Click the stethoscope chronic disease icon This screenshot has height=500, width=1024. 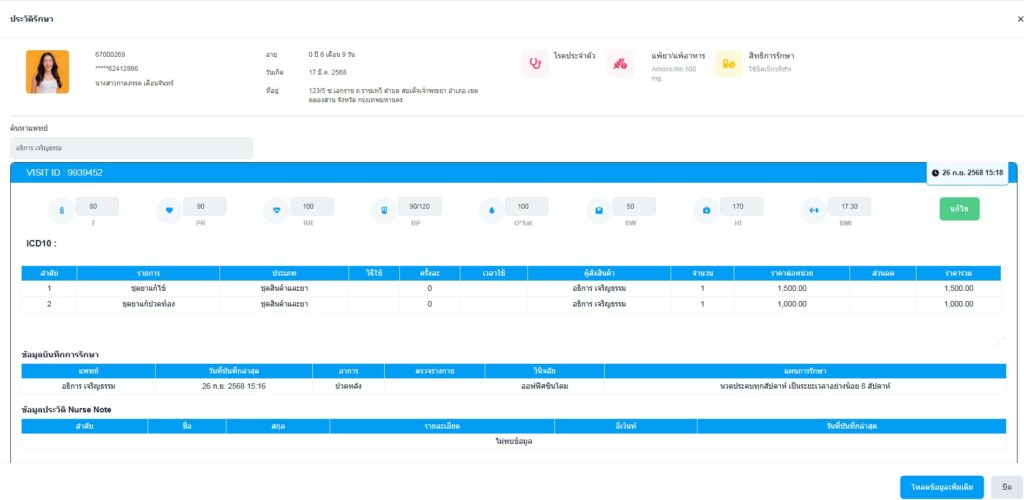click(535, 63)
